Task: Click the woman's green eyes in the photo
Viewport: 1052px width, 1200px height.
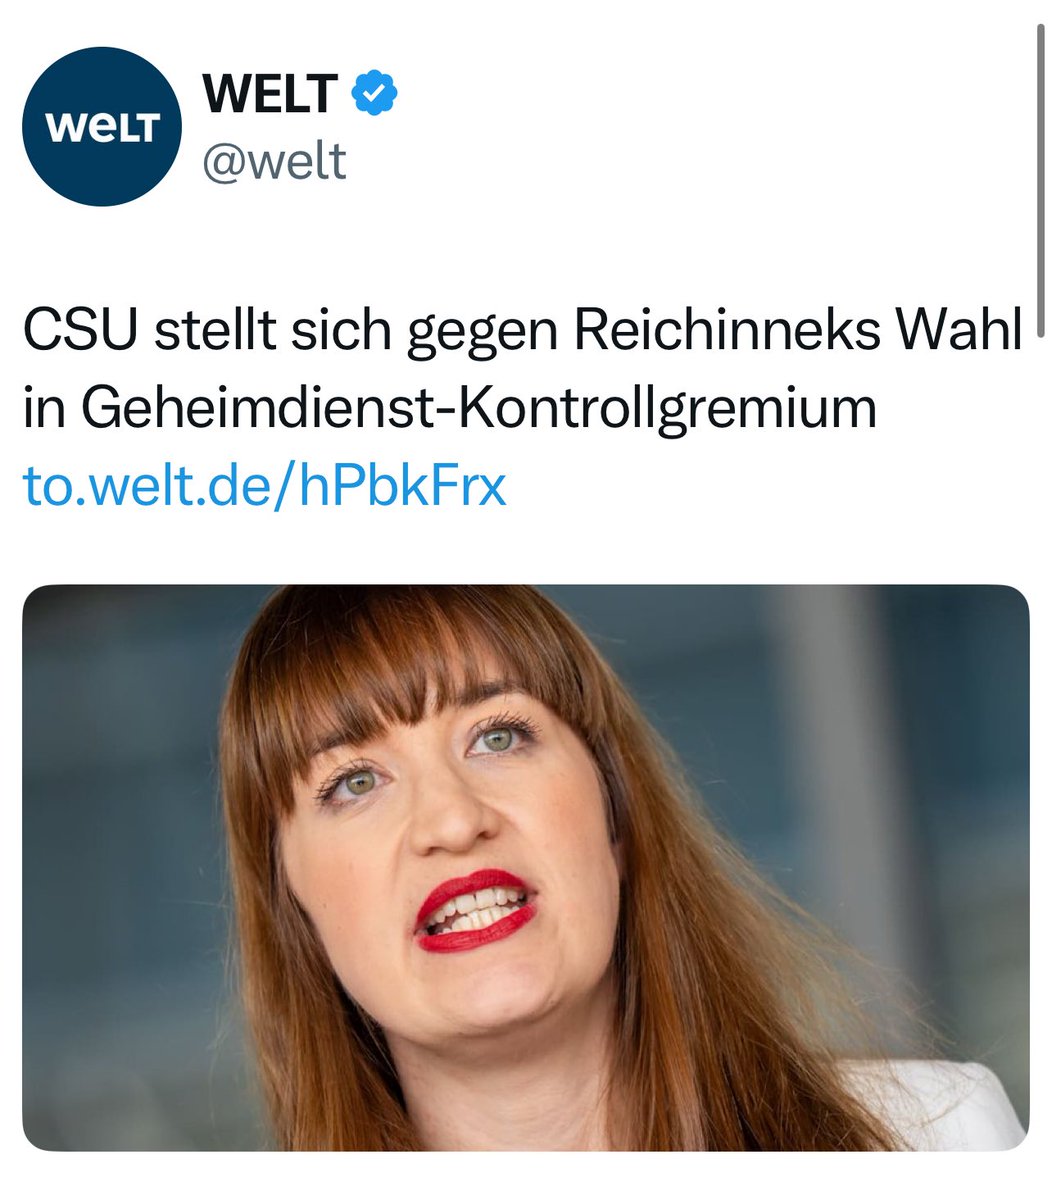Action: coord(425,760)
